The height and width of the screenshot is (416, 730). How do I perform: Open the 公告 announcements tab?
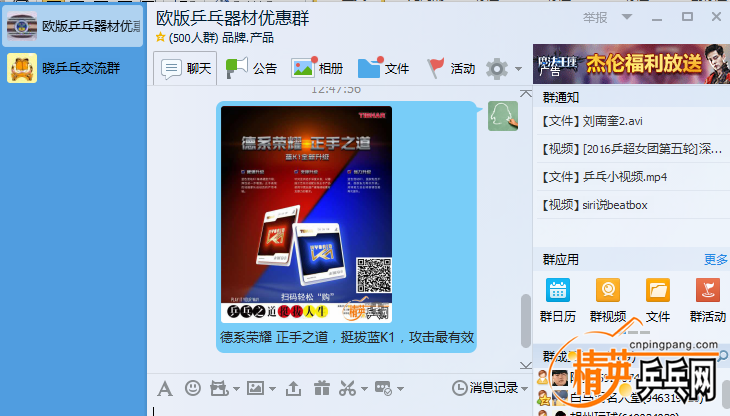[251, 68]
